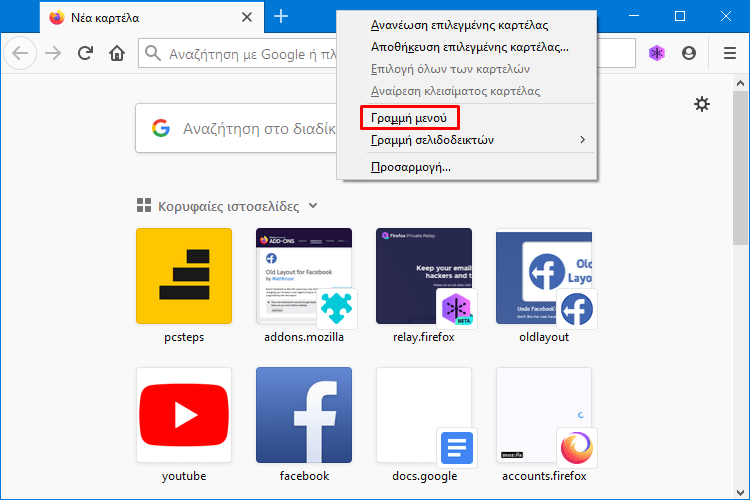
Task: Open the docs.google top site tile
Action: click(424, 415)
